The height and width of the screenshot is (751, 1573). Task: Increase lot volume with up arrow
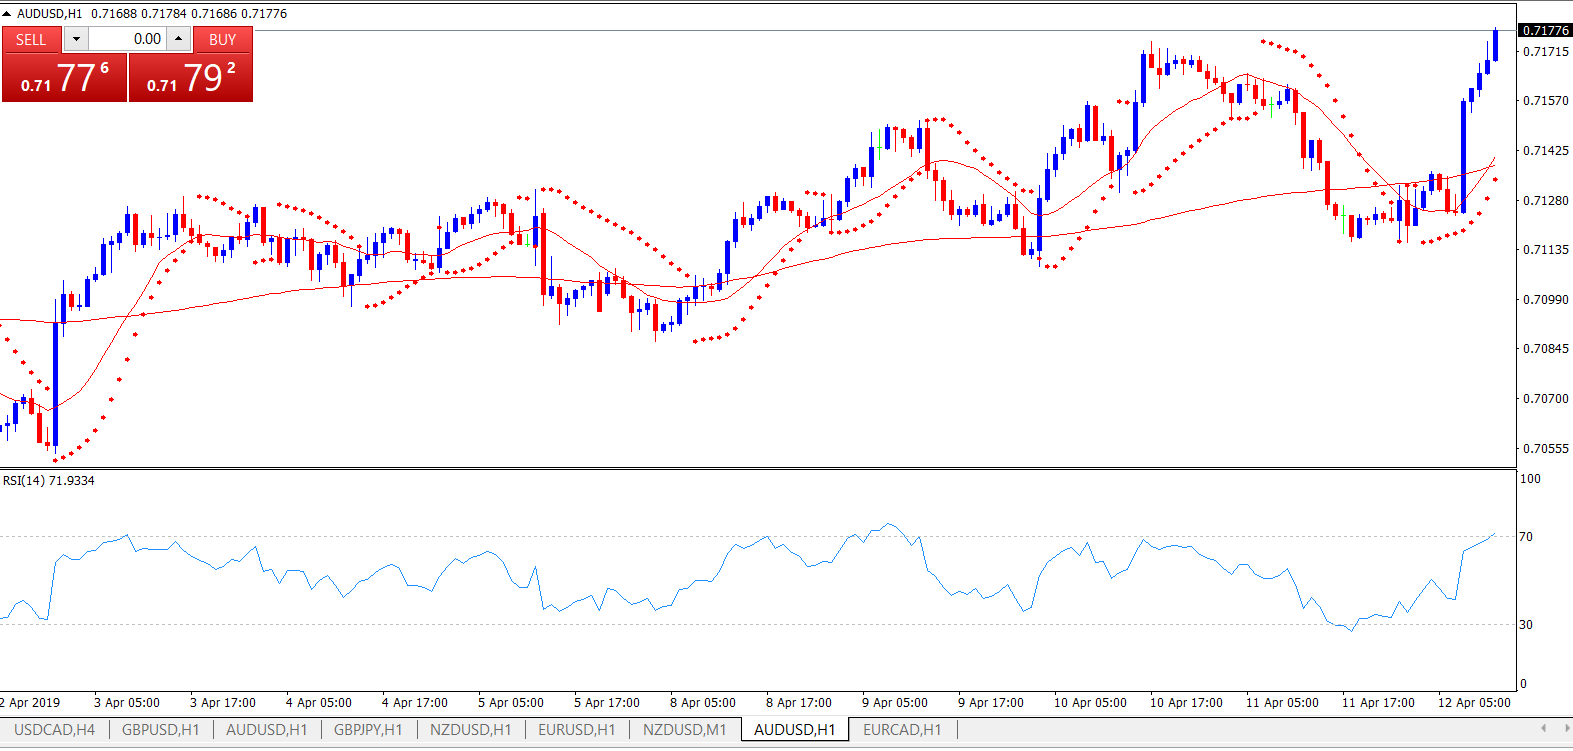pos(178,39)
